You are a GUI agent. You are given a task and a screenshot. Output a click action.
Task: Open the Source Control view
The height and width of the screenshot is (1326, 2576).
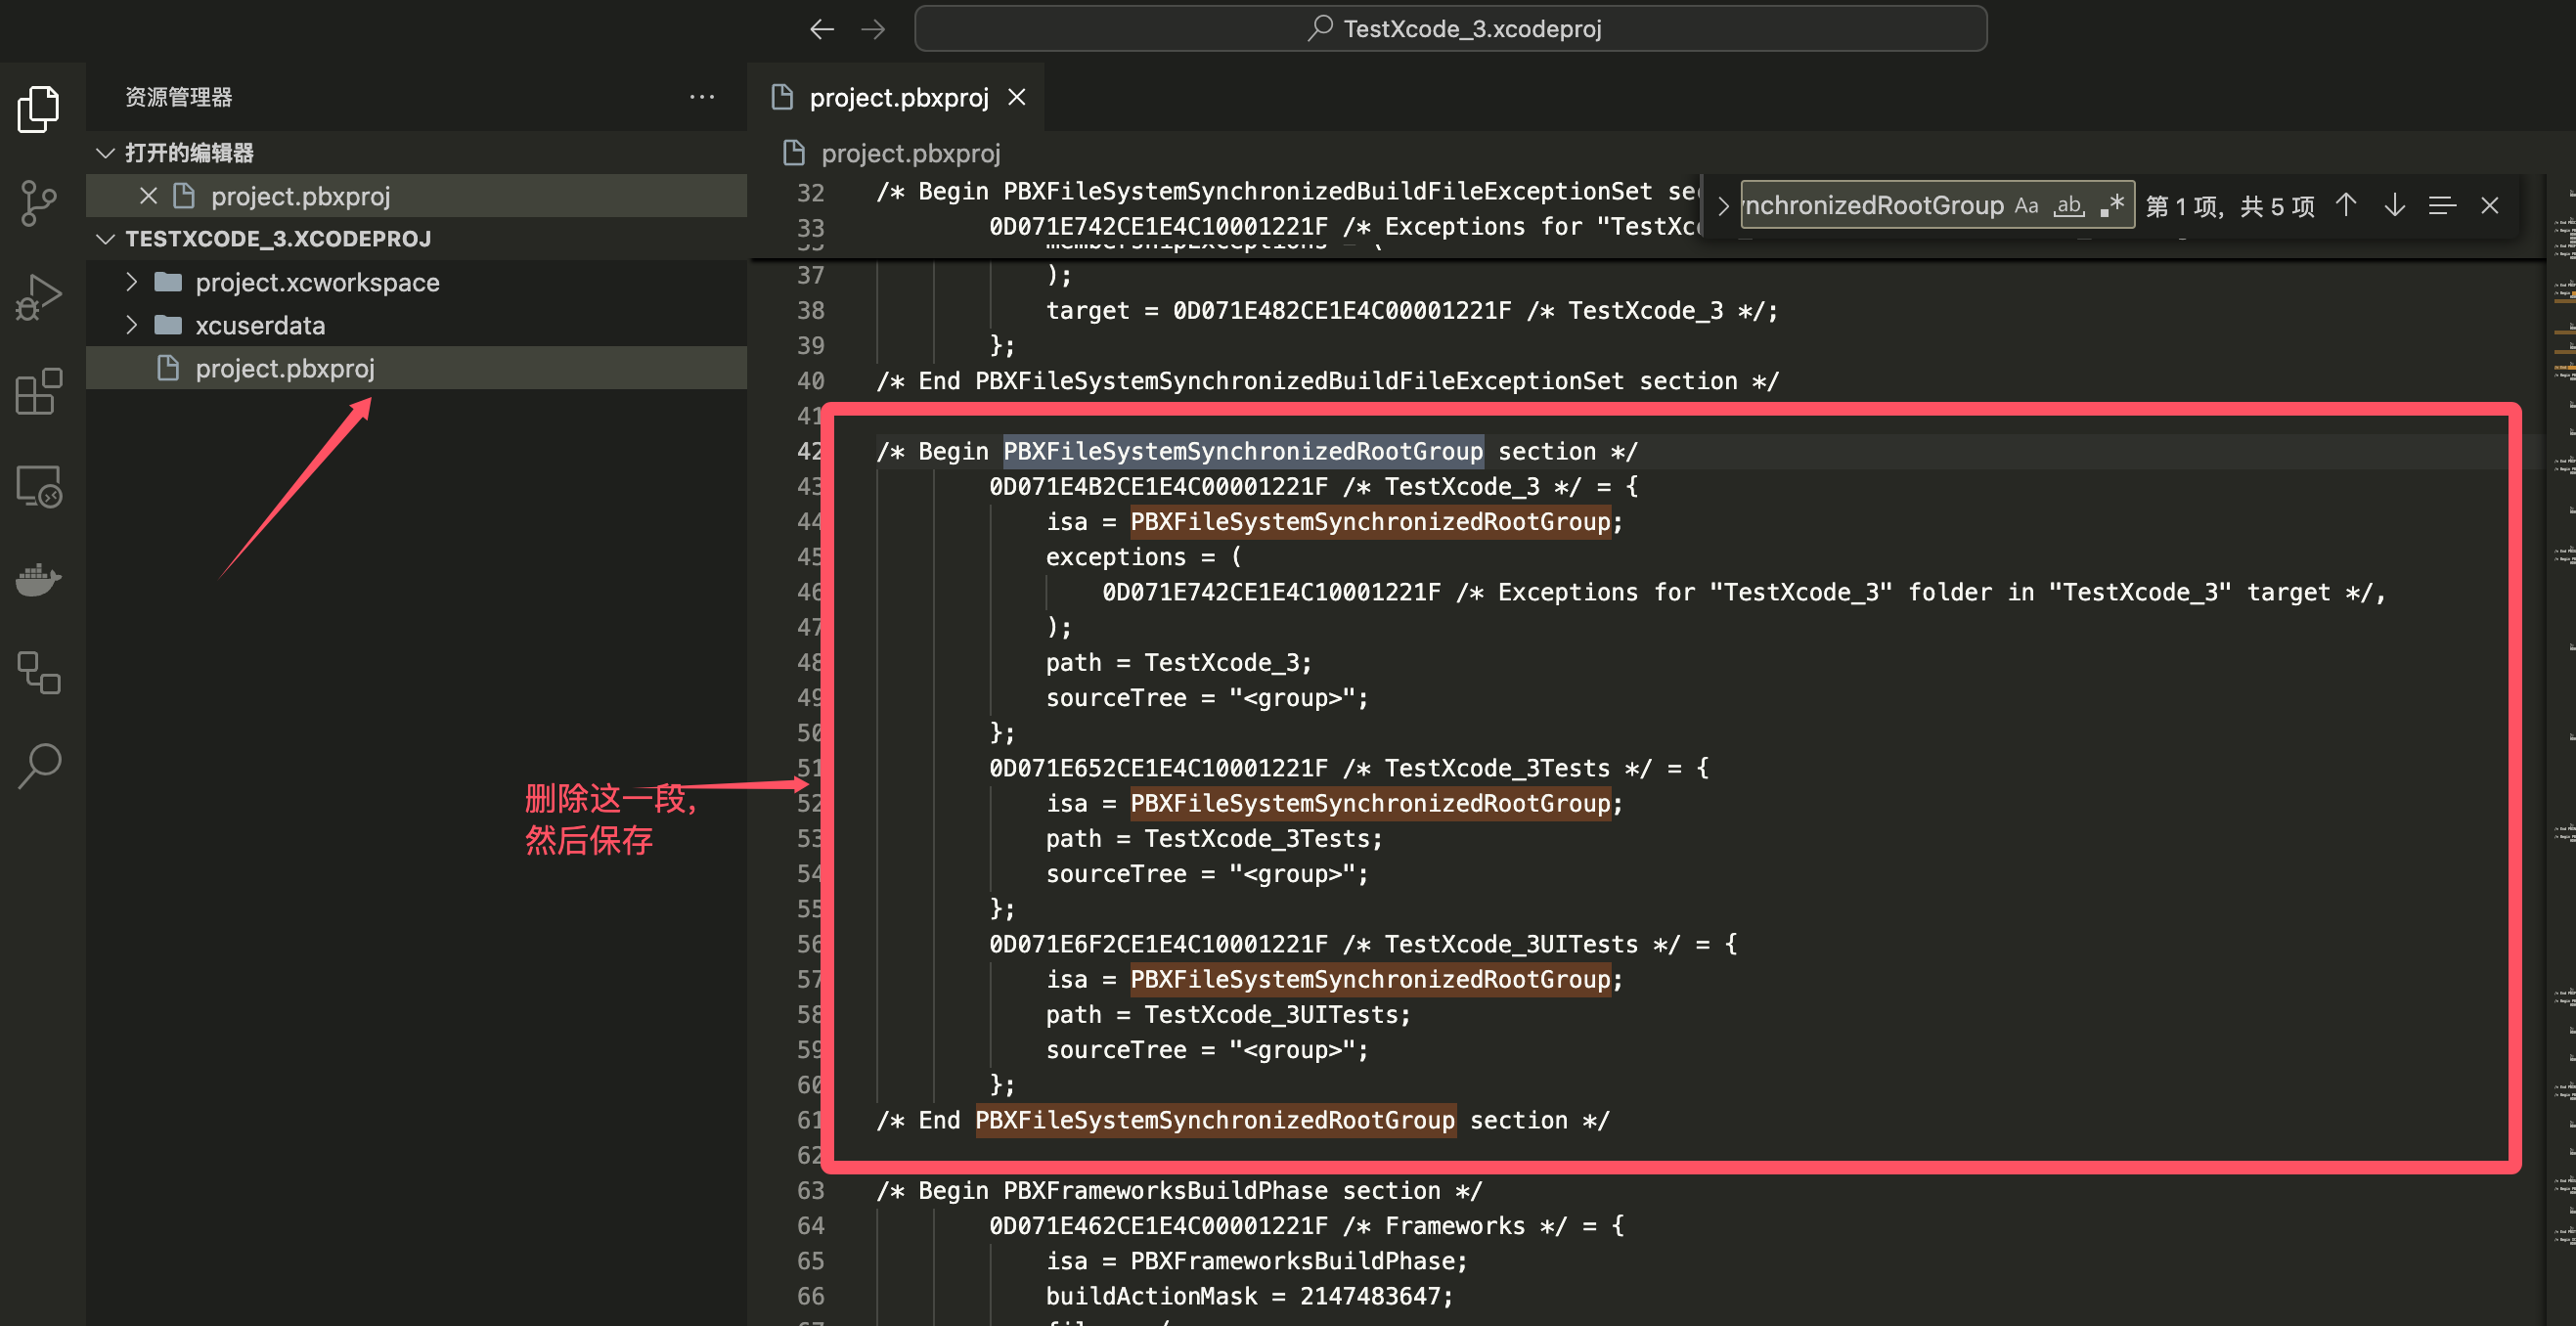(x=39, y=203)
